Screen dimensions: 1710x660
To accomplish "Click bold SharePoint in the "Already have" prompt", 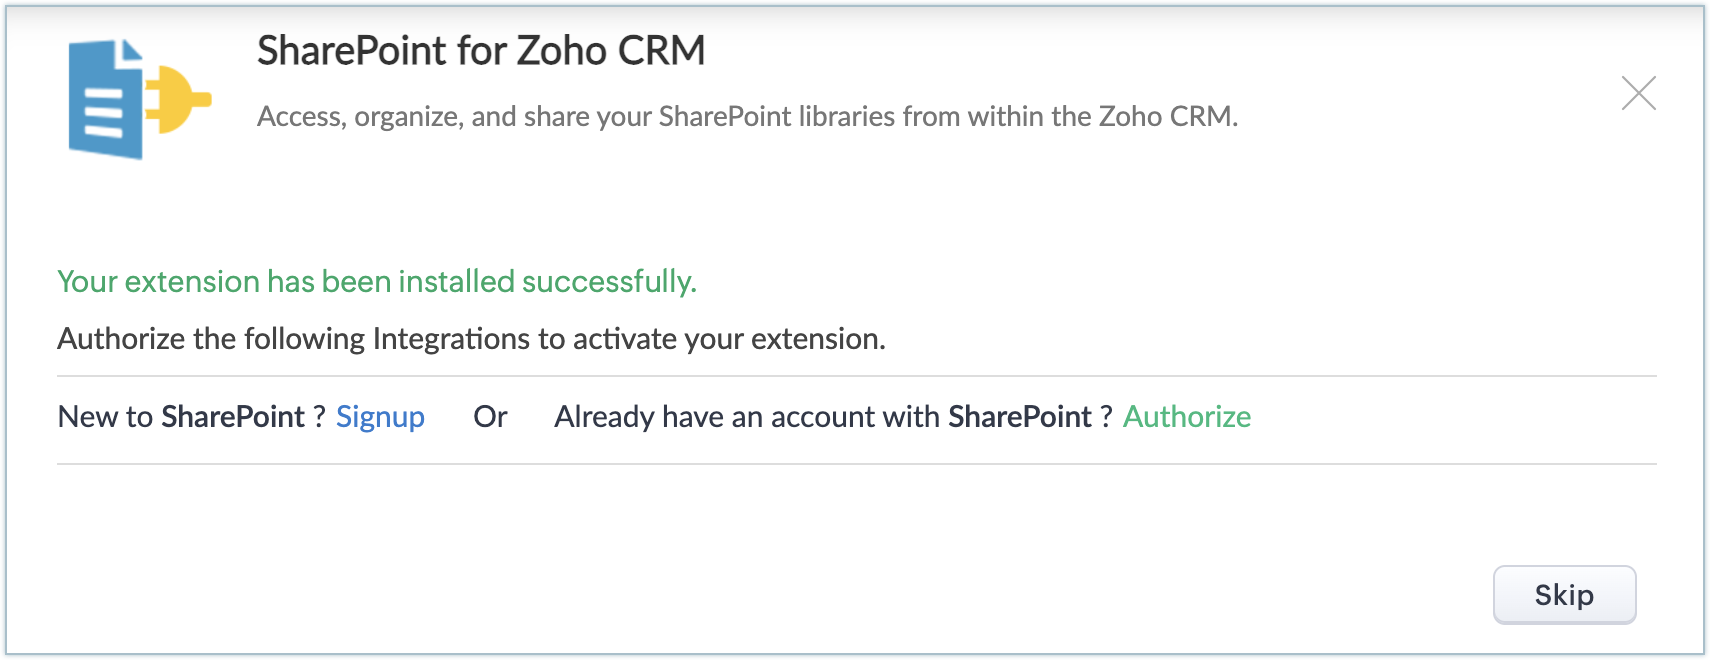I will click(x=1019, y=417).
